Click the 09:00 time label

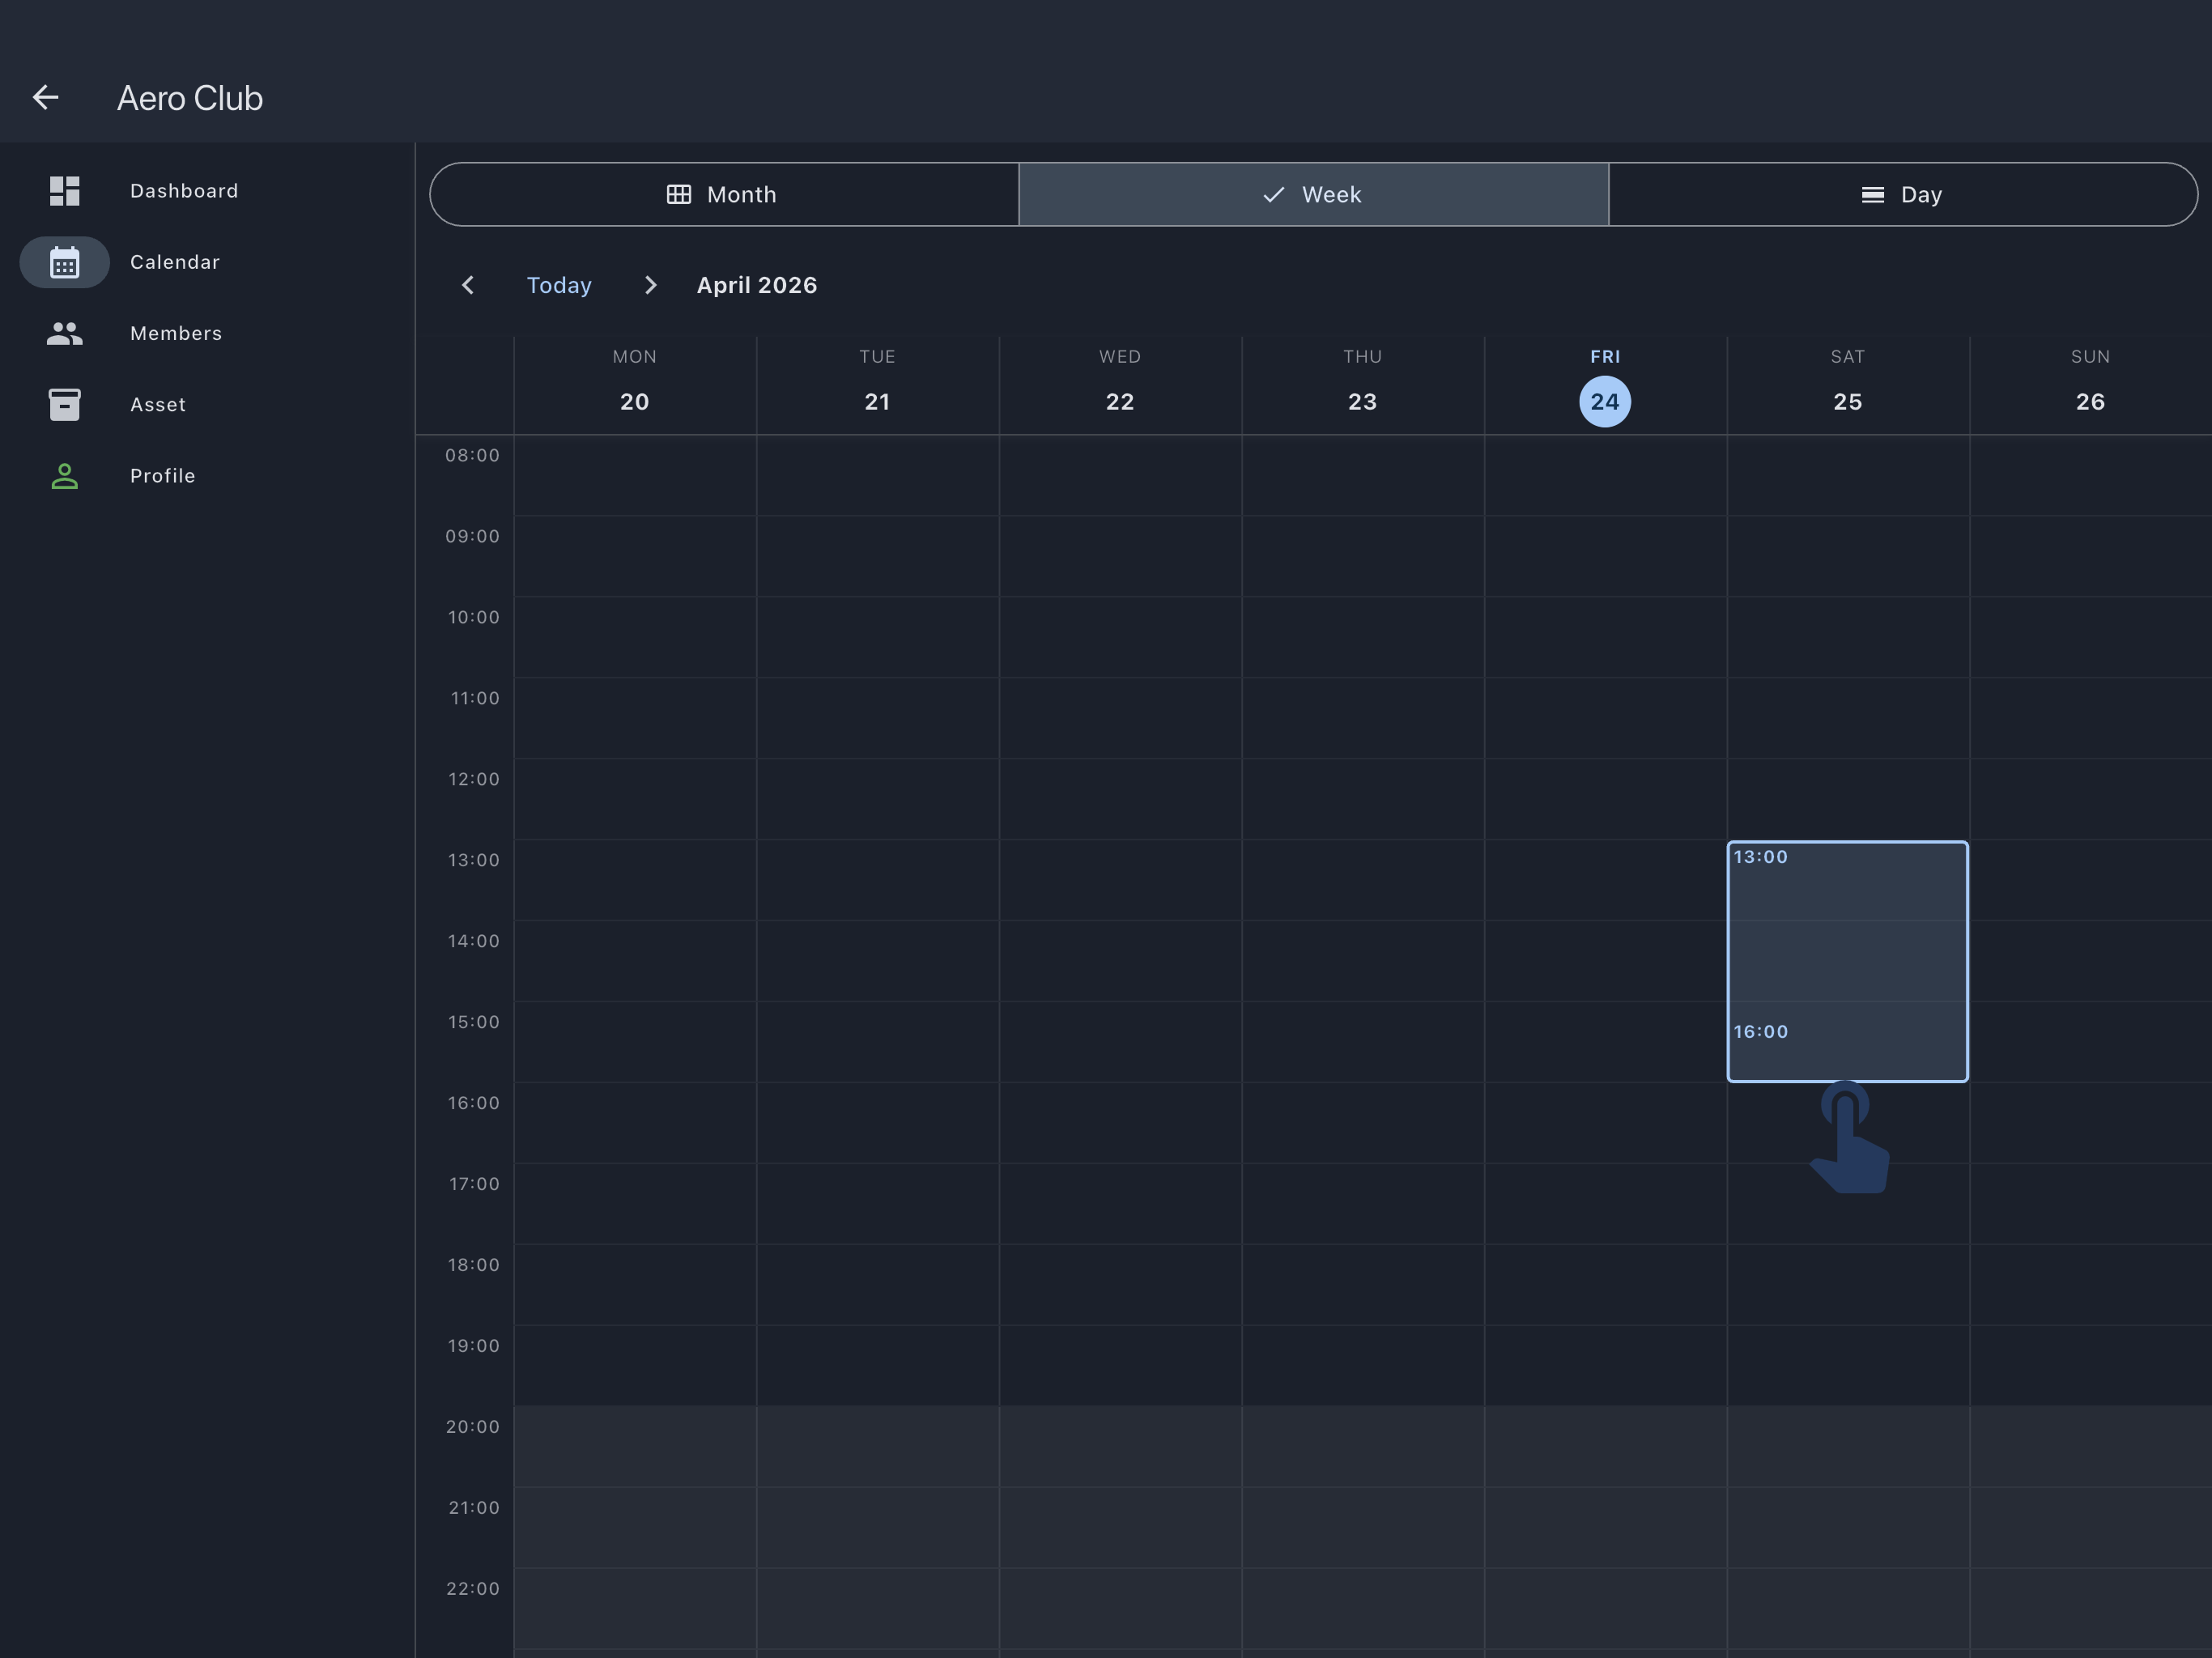(x=472, y=536)
